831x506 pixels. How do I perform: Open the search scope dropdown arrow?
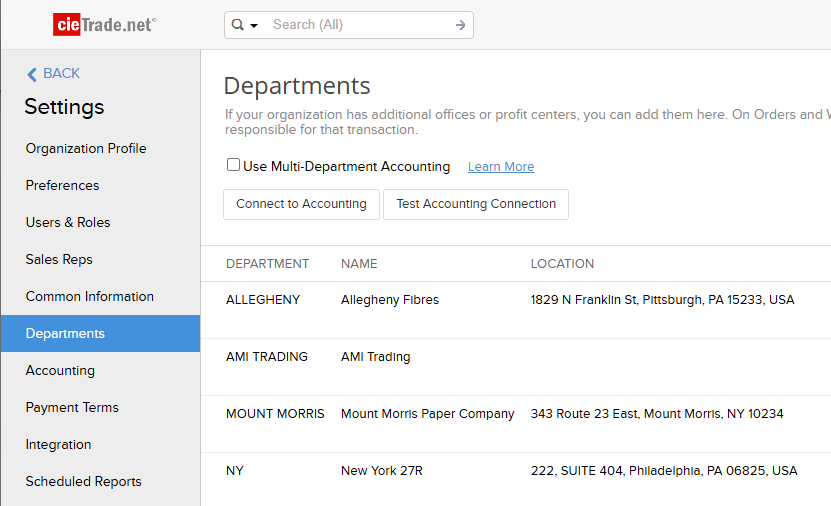coord(254,25)
